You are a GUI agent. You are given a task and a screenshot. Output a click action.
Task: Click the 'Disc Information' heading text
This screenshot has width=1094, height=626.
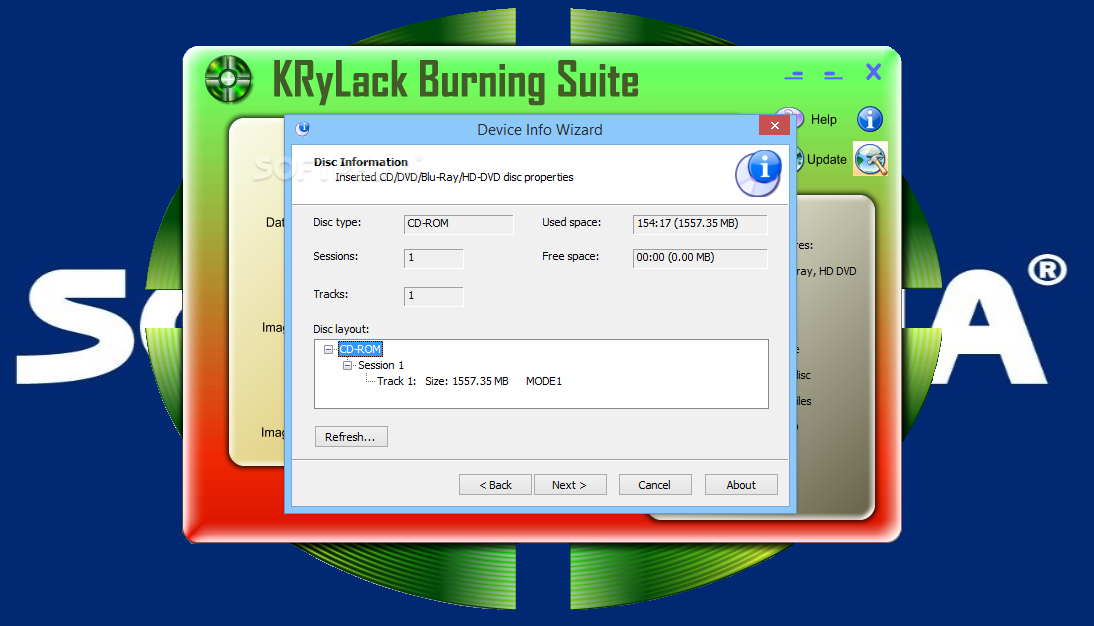[361, 162]
